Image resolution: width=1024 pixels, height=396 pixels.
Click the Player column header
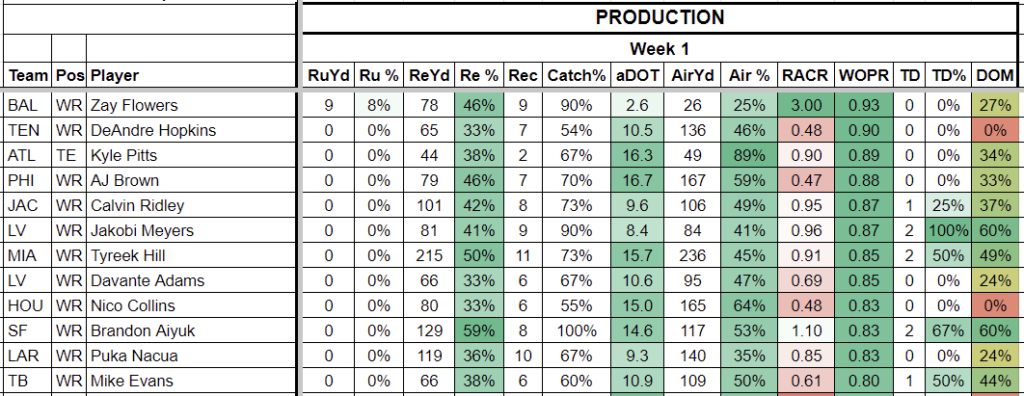pos(191,76)
